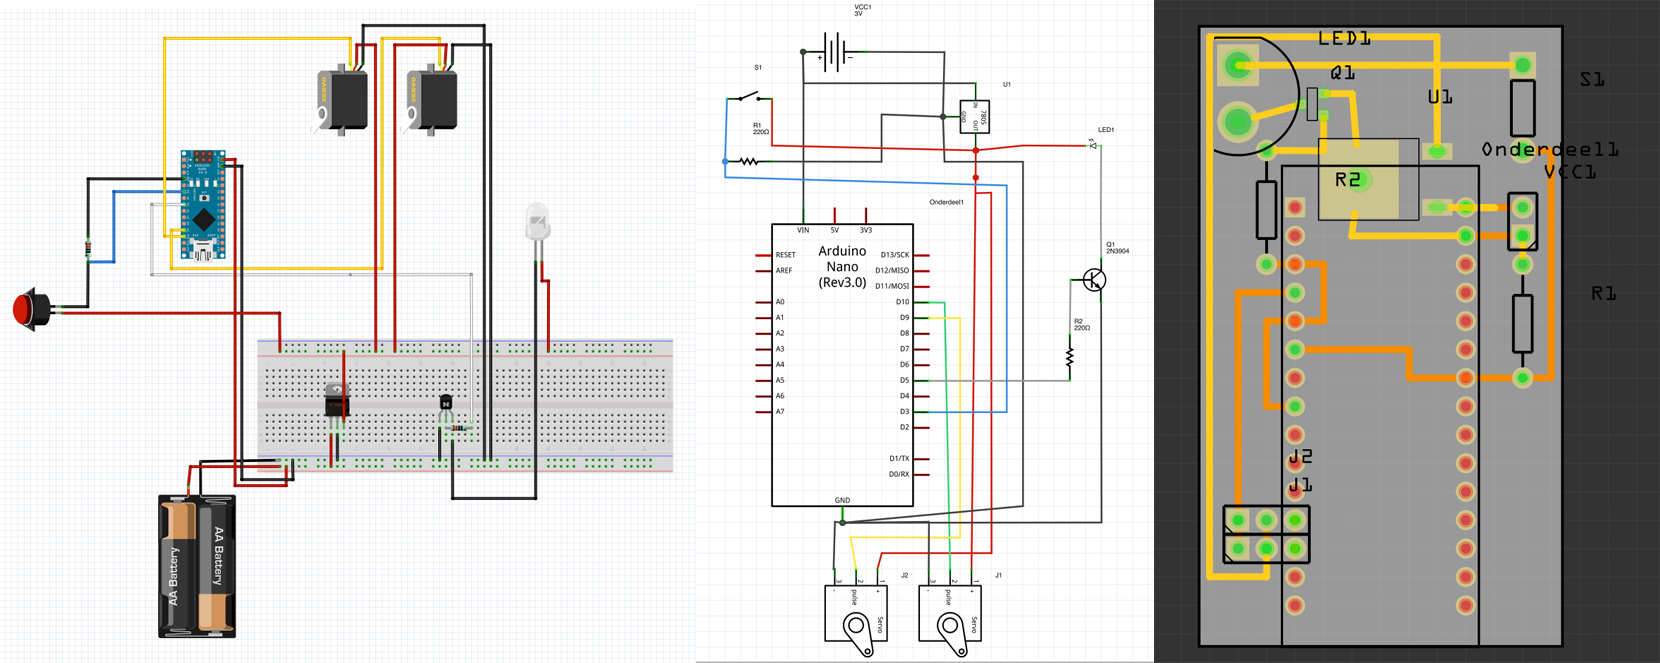The width and height of the screenshot is (1660, 663).
Task: Click the R2 220Ω resistor symbol in schematic
Action: 1069,357
